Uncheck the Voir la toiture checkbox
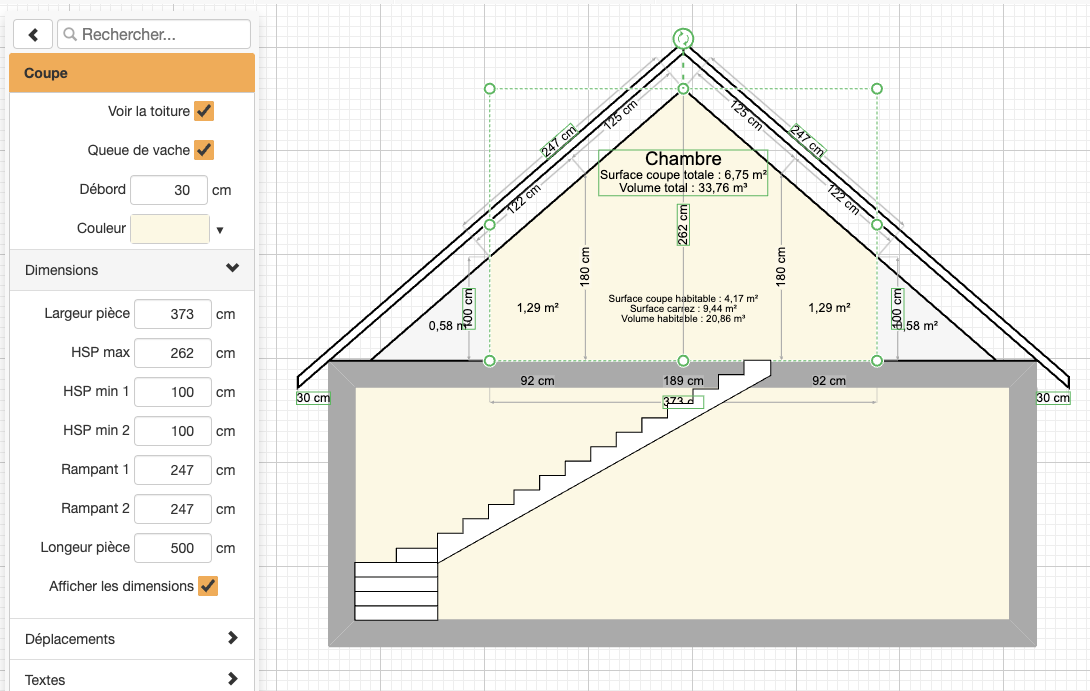This screenshot has width=1090, height=691. 204,111
